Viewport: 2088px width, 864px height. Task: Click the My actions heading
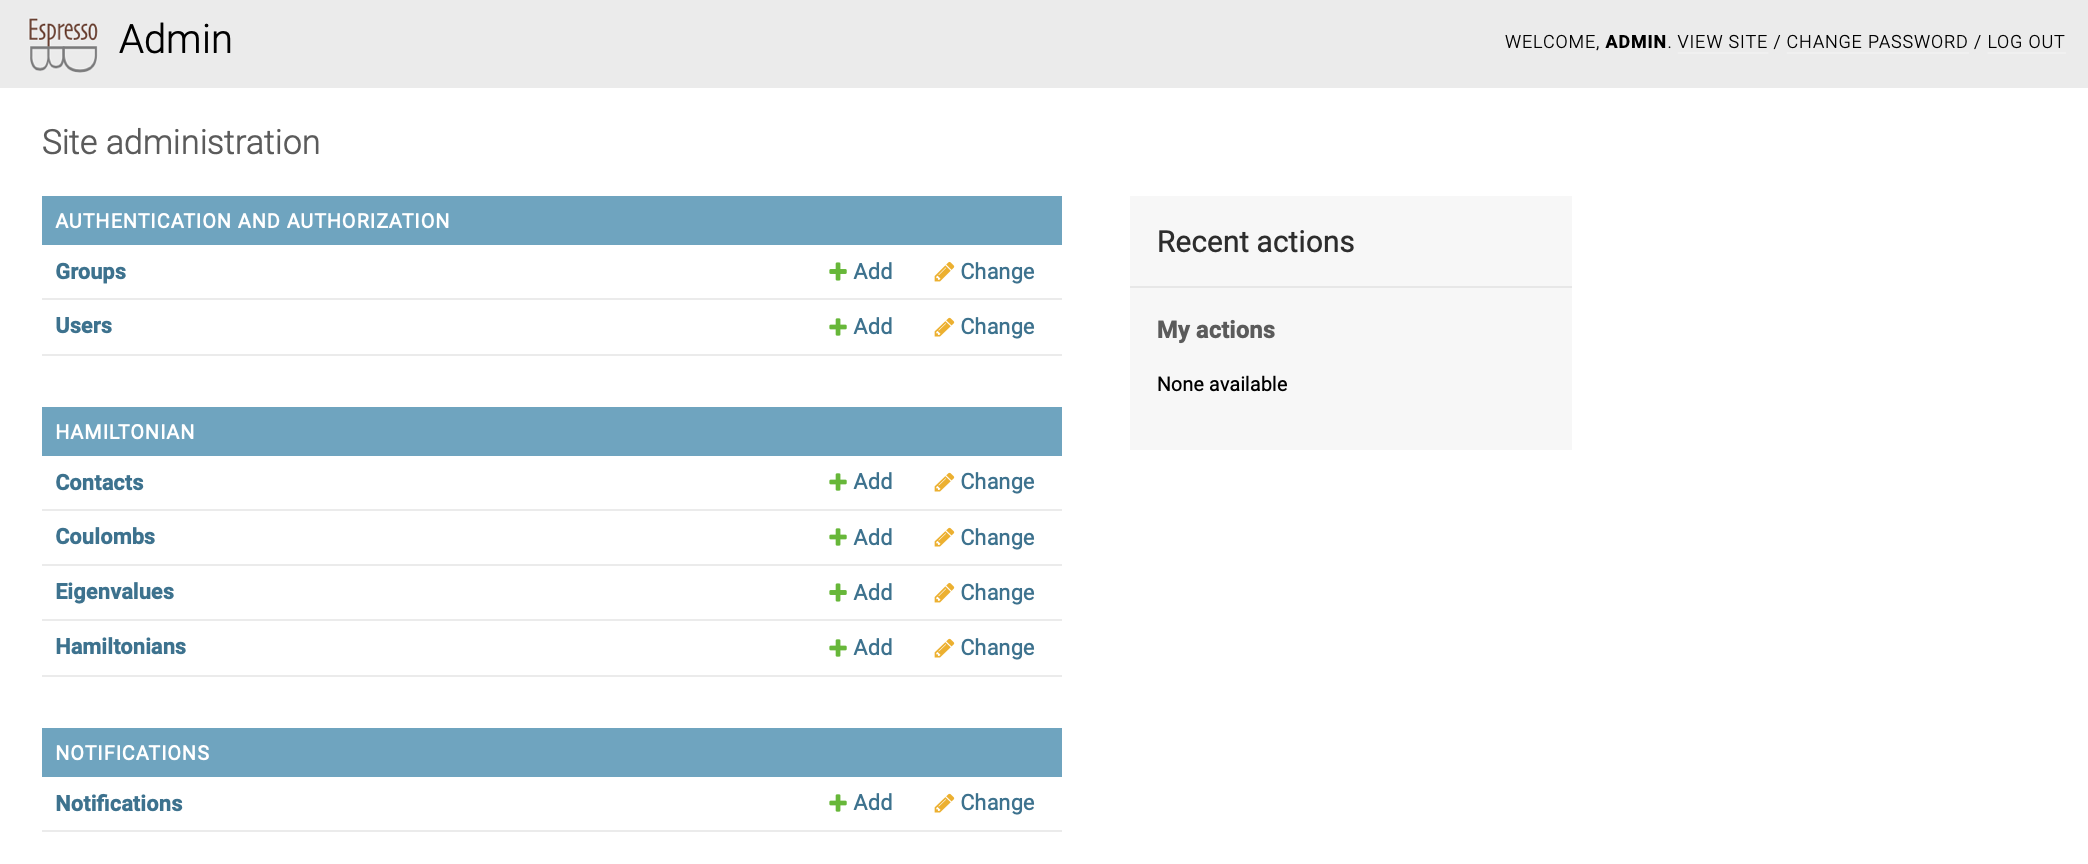(x=1216, y=330)
